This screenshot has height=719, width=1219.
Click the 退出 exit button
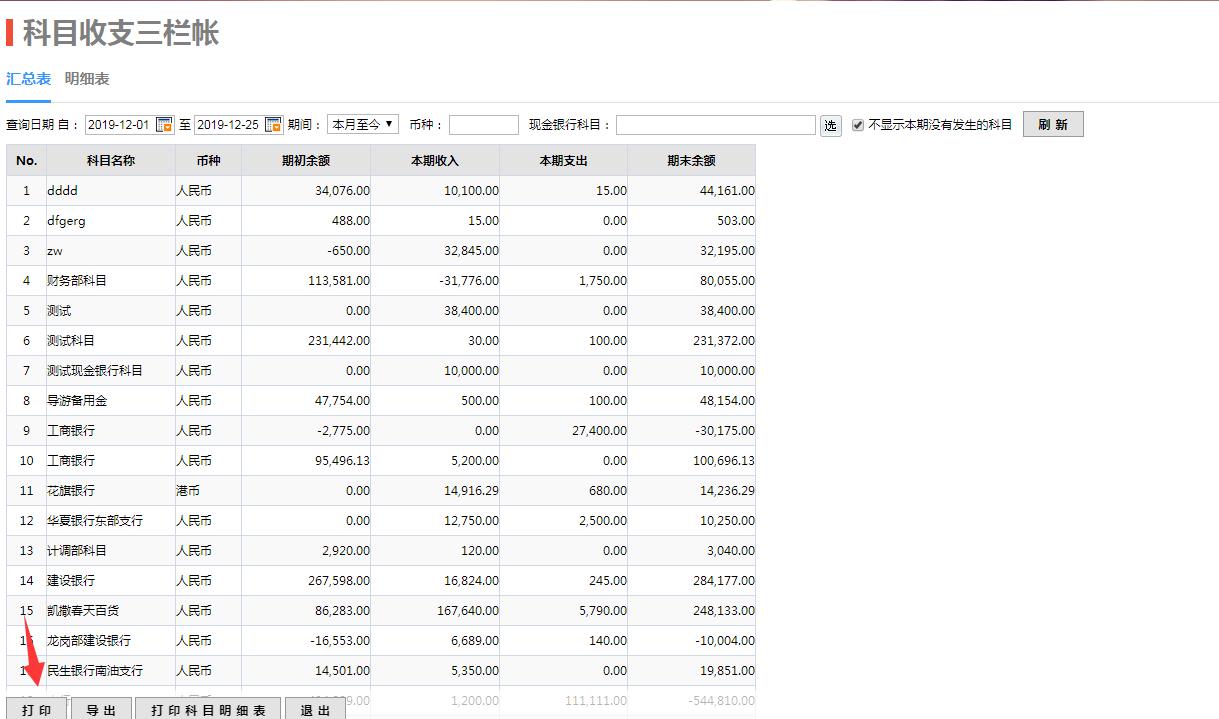pos(315,709)
